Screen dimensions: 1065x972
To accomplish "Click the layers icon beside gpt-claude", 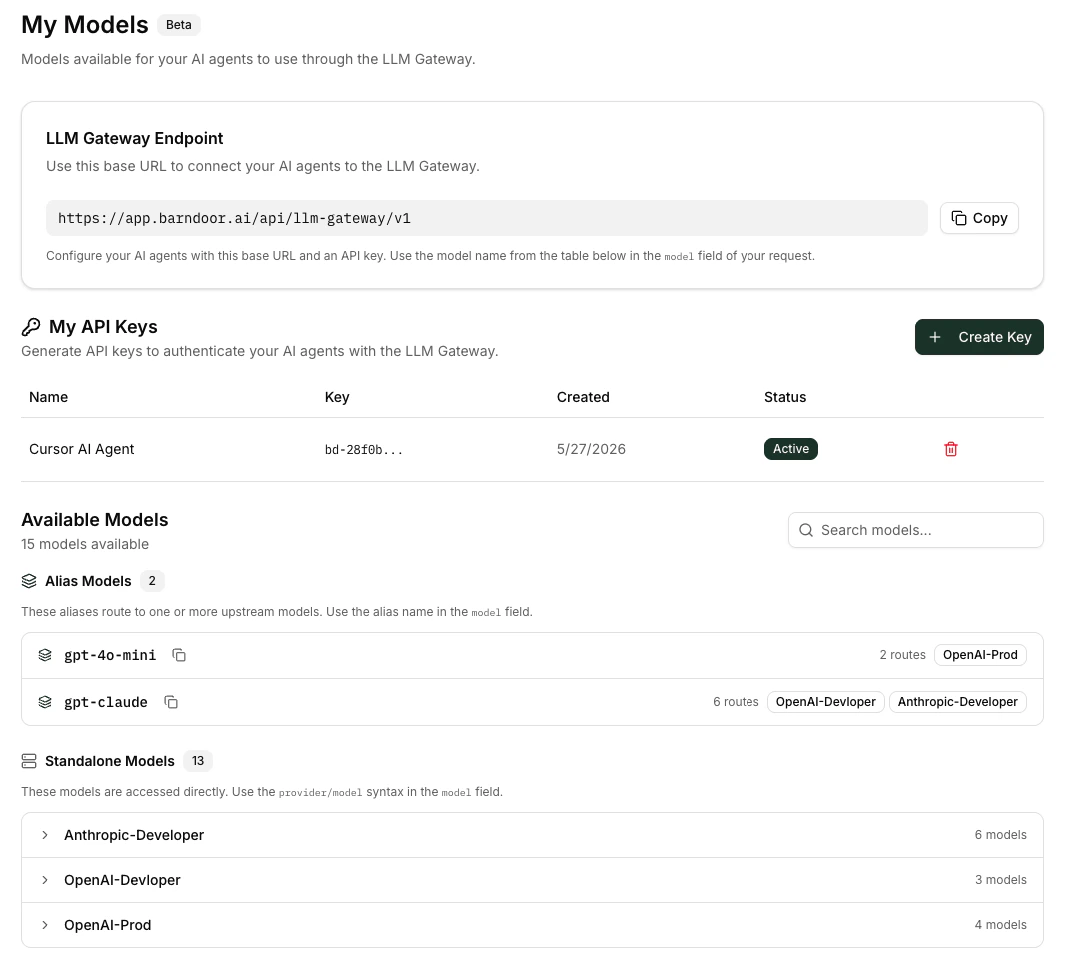I will coord(45,702).
